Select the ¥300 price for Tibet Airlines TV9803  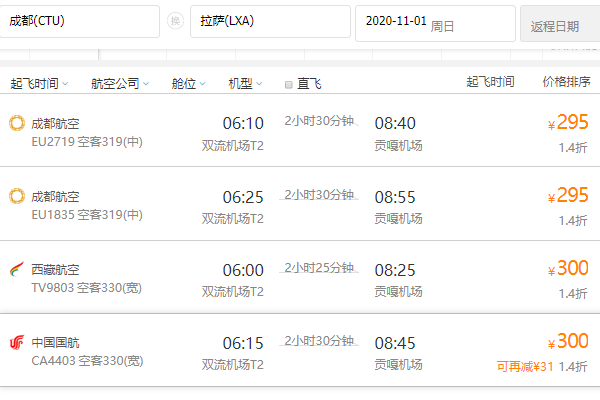click(568, 270)
